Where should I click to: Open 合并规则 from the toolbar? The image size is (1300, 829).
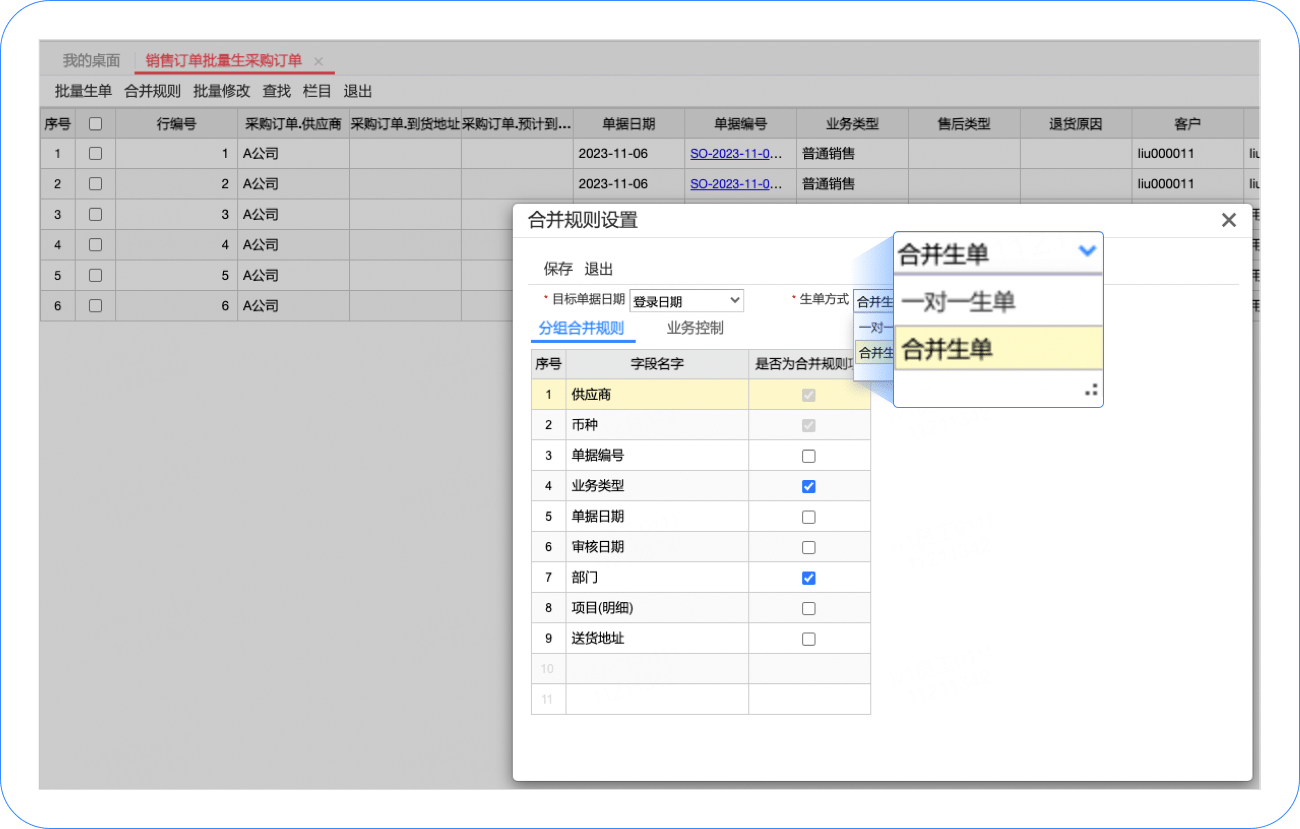(152, 91)
